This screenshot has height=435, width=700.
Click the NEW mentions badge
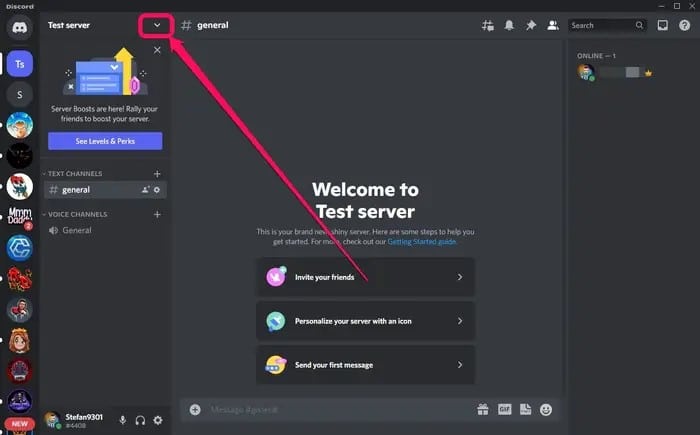[20, 424]
